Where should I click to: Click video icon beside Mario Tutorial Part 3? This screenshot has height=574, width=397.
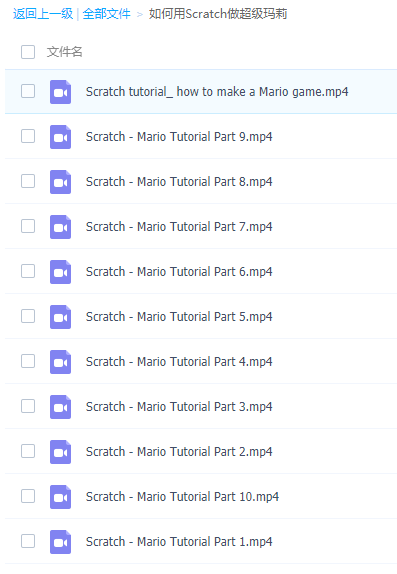click(x=60, y=407)
